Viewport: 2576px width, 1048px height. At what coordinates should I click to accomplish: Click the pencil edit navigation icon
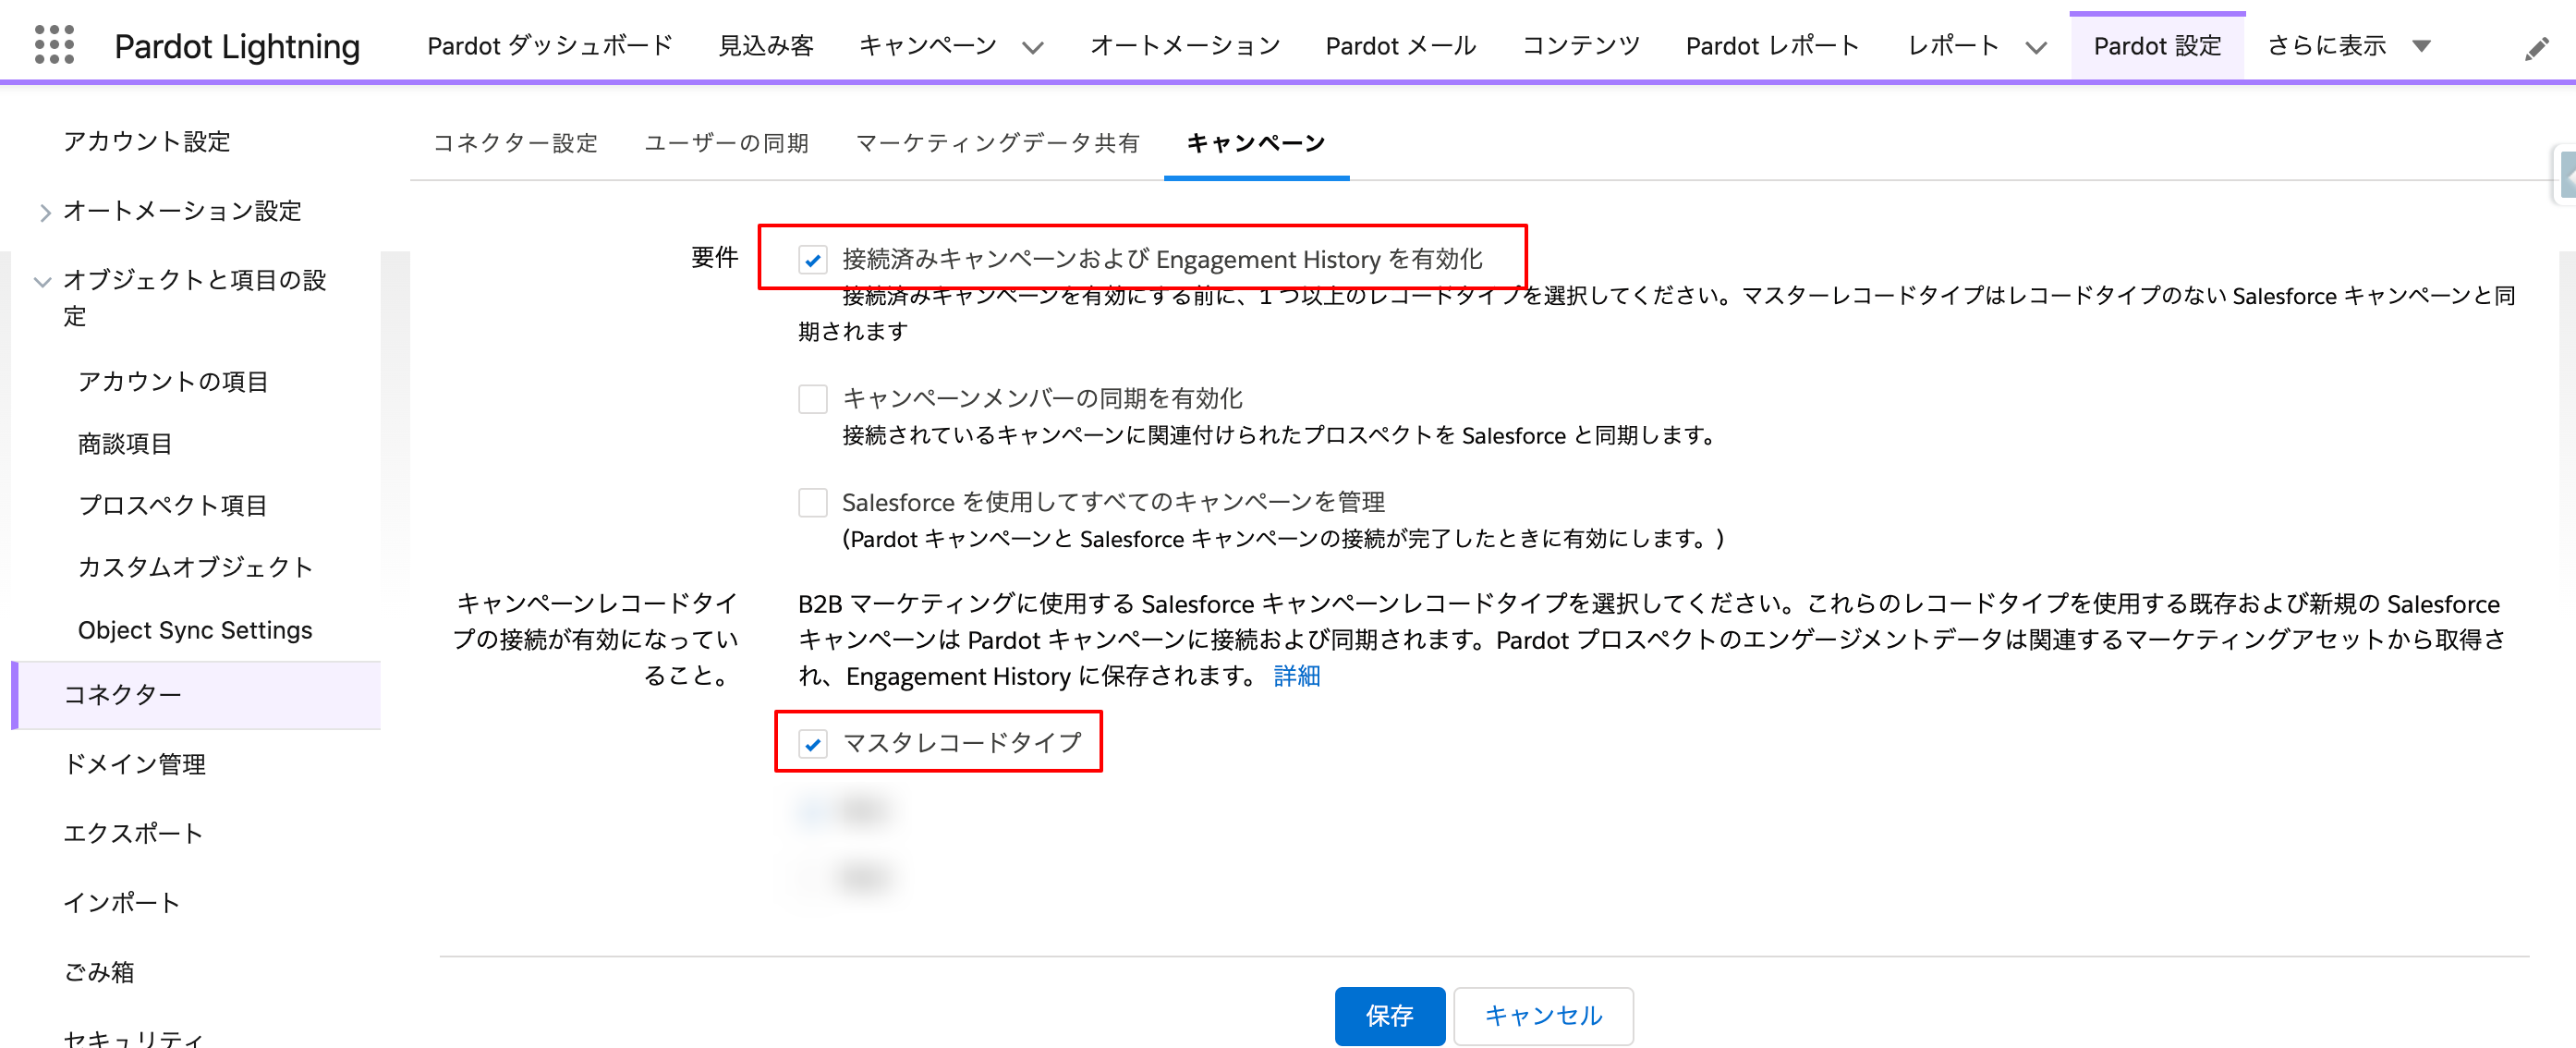coord(2536,48)
